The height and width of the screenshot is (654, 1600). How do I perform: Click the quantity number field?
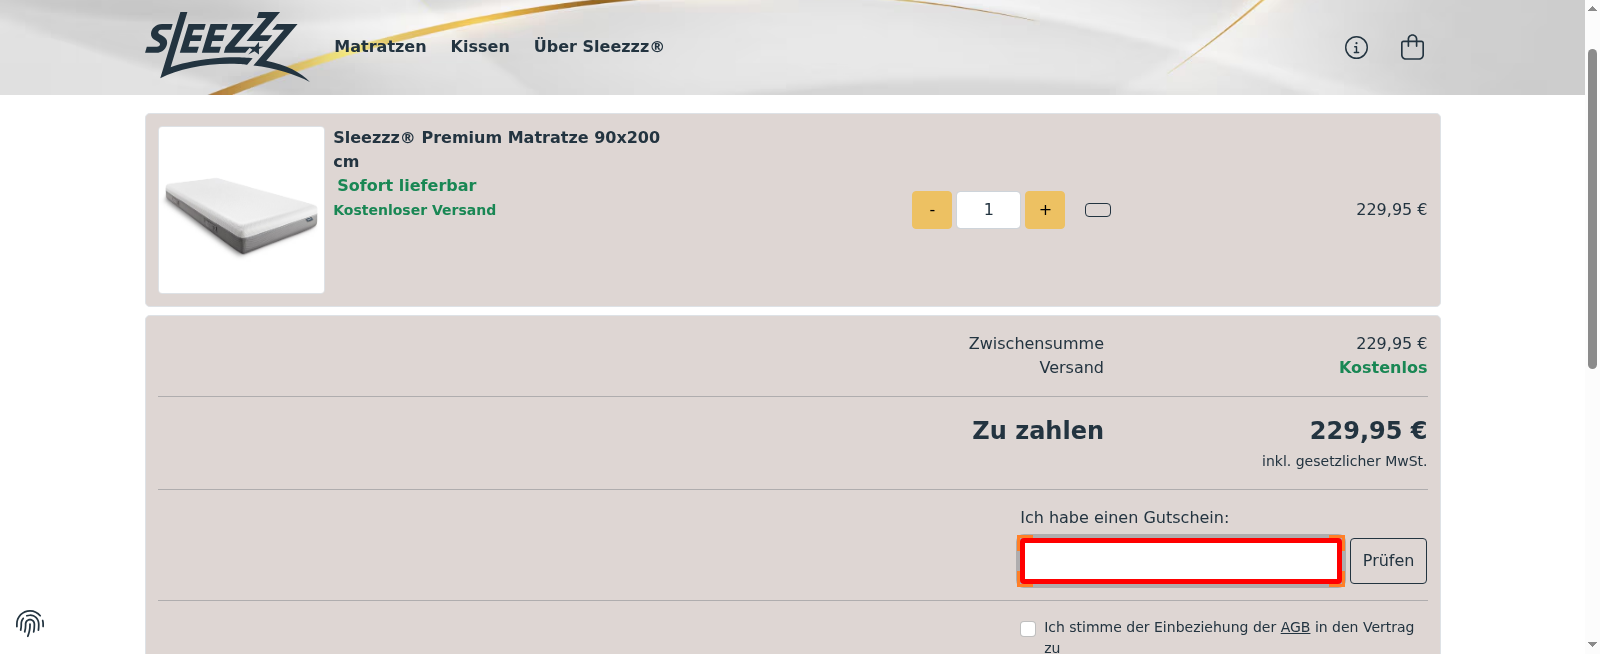(988, 210)
